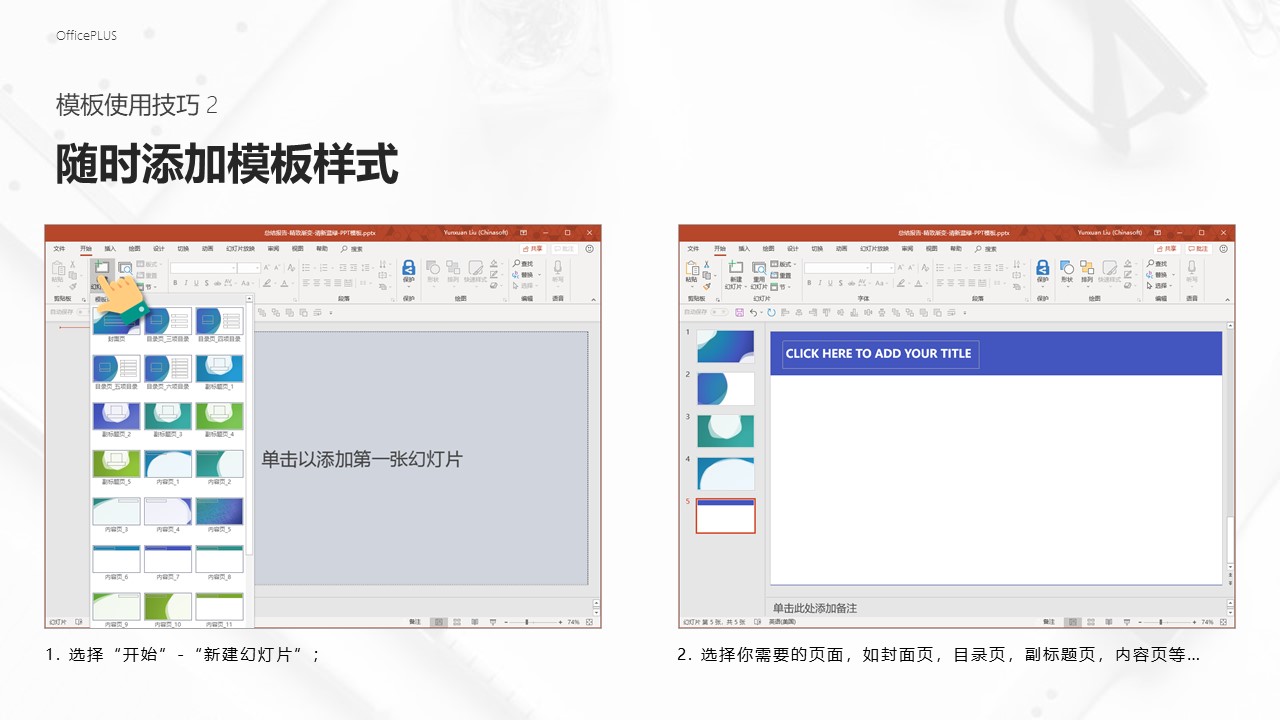Image resolution: width=1280 pixels, height=720 pixels.
Task: Click smiley feedback icon in right window
Action: pyautogui.click(x=1224, y=249)
